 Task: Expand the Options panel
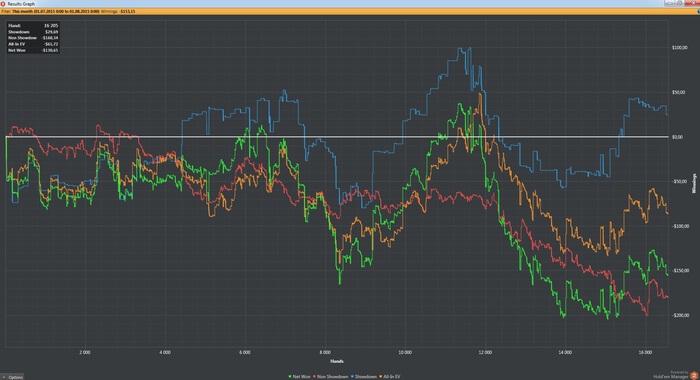pos(12,377)
